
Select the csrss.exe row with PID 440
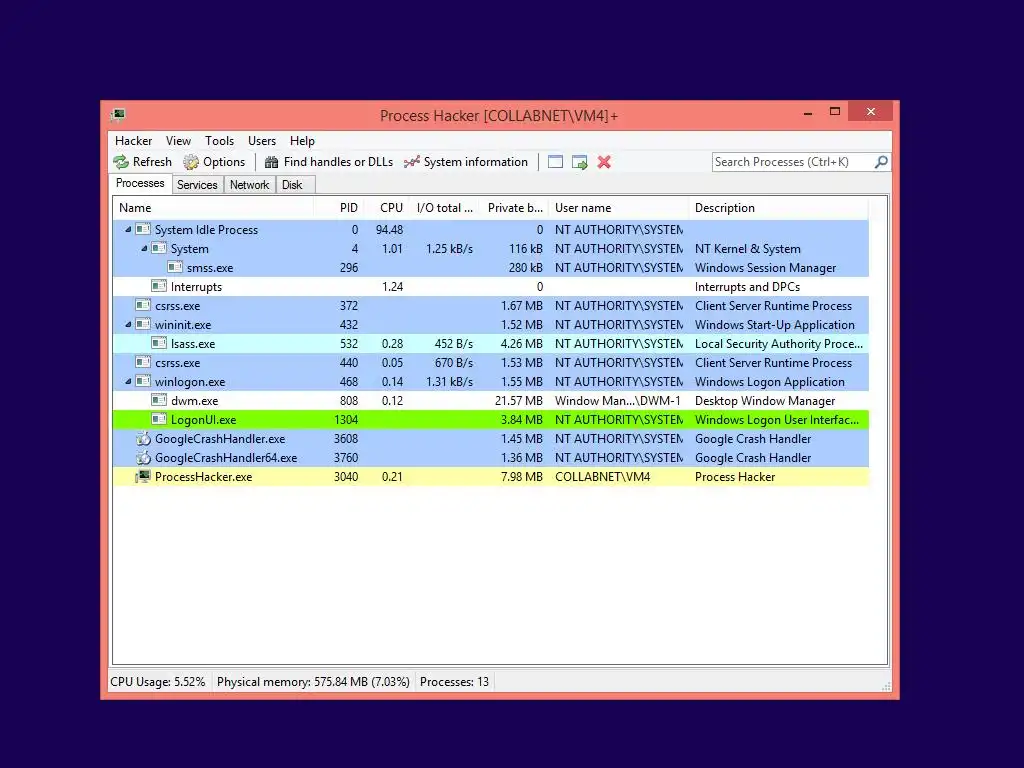point(490,362)
